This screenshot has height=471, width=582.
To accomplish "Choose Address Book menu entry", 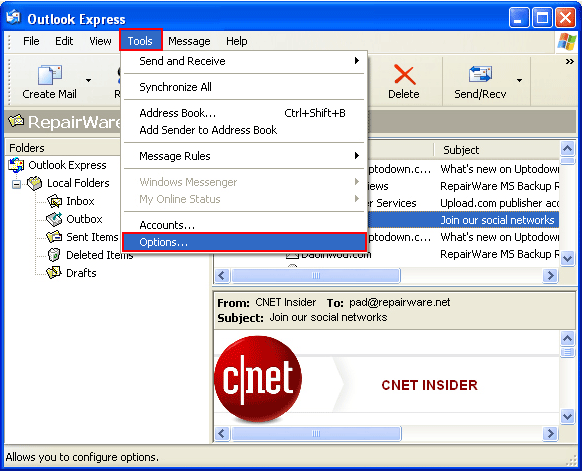I will (x=245, y=113).
